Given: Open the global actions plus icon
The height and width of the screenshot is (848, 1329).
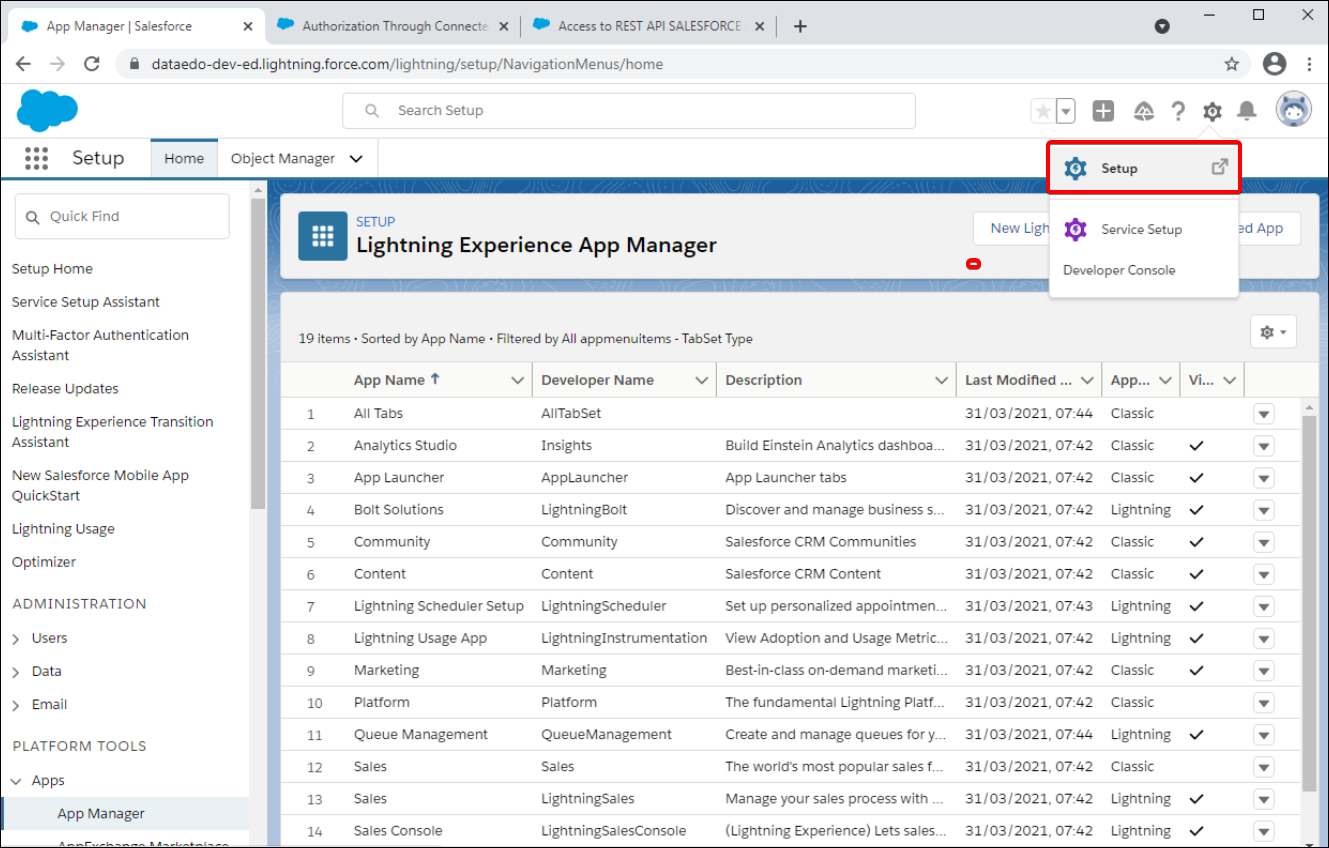Looking at the screenshot, I should [x=1103, y=111].
